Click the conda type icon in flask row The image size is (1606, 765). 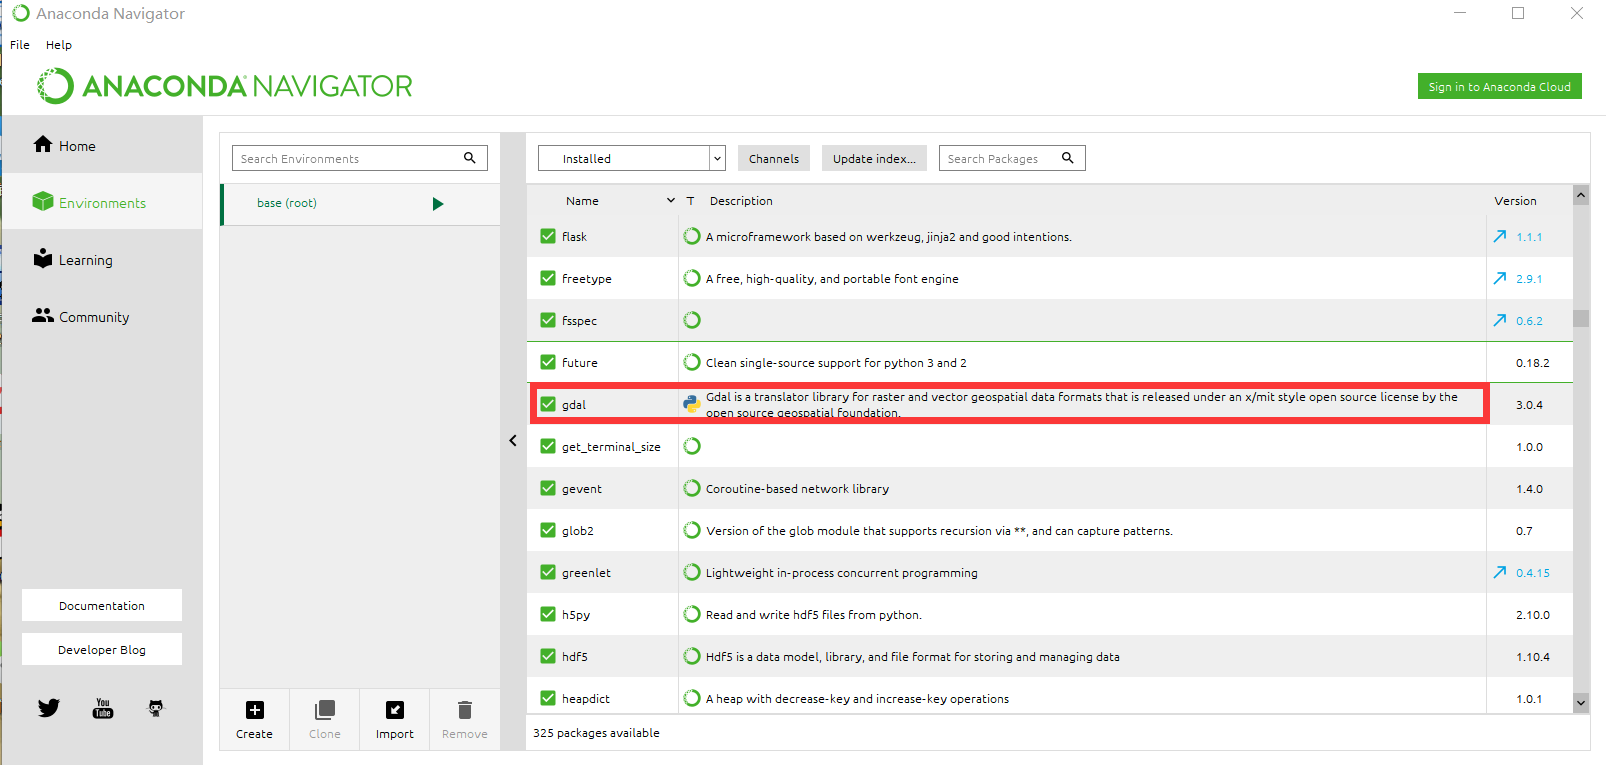[x=692, y=236]
